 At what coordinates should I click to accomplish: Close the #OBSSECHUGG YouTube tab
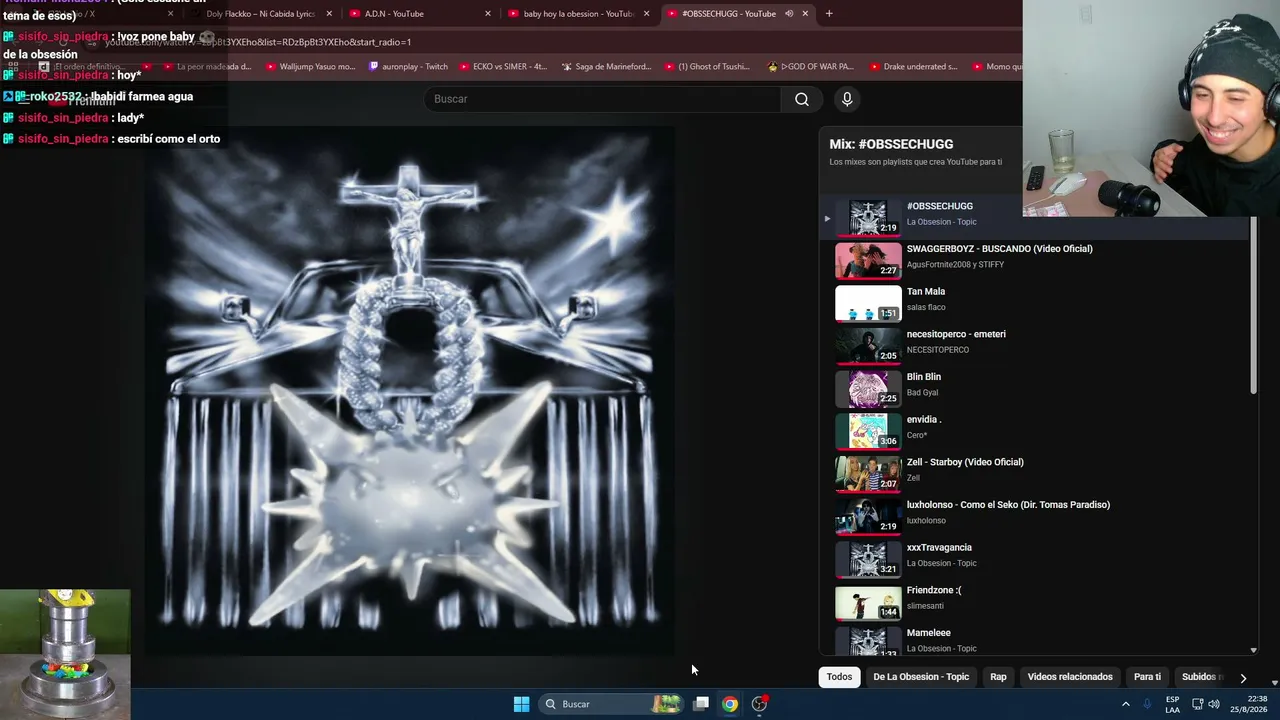805,14
